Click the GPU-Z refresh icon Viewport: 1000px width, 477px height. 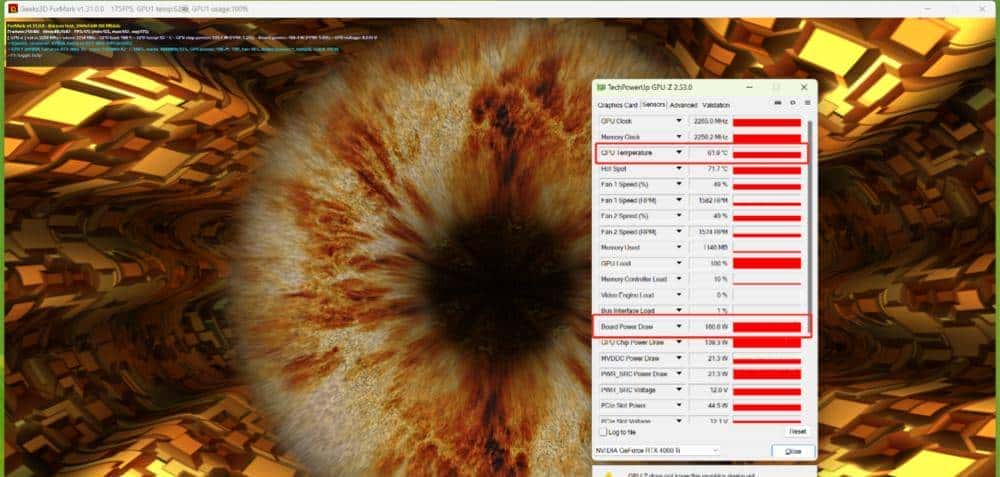(x=792, y=104)
